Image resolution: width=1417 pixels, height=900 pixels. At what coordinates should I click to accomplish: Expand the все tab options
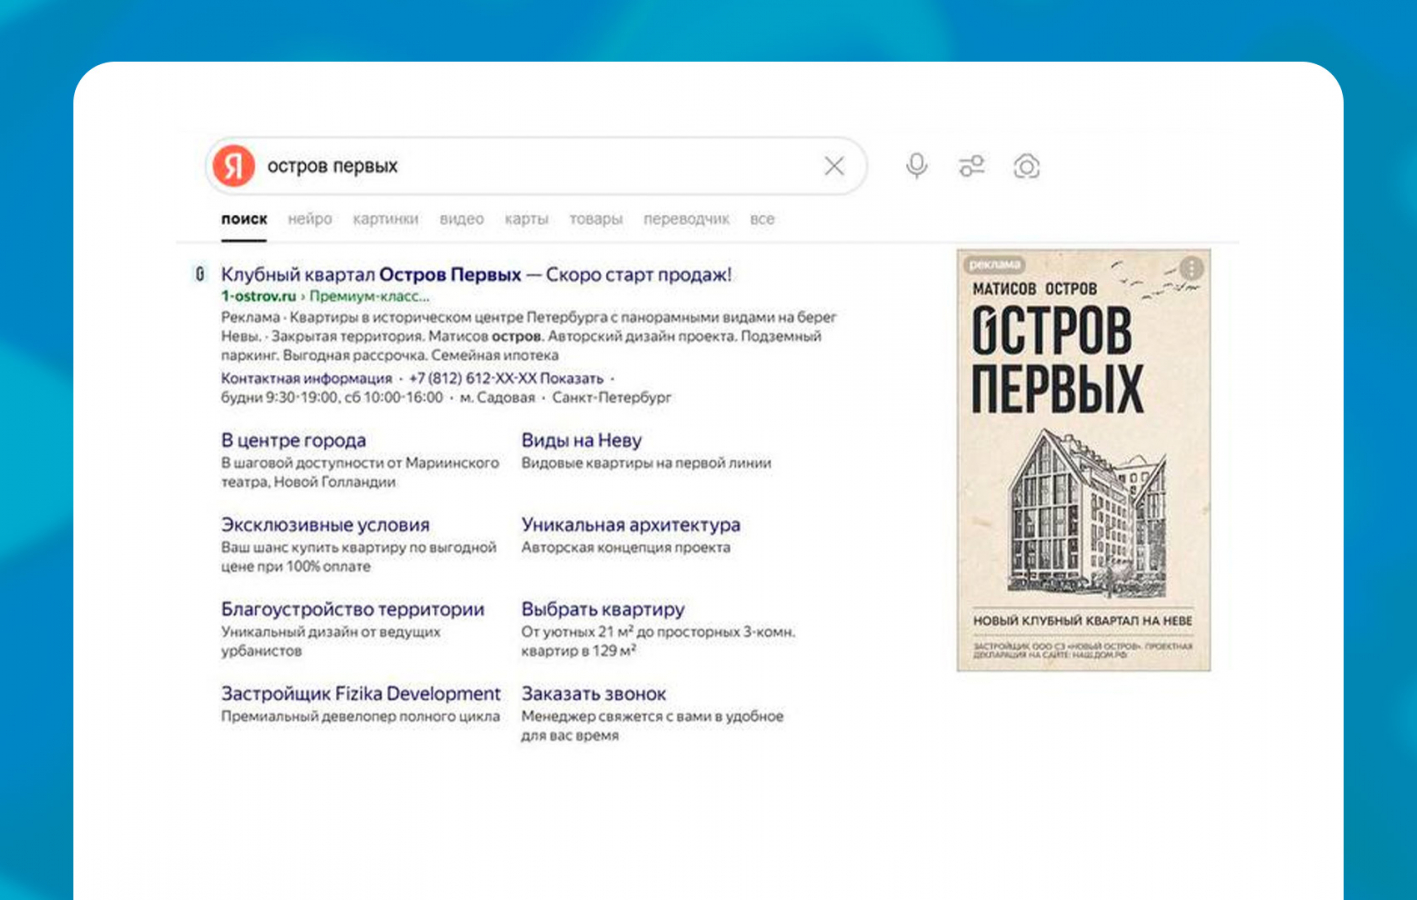point(762,219)
